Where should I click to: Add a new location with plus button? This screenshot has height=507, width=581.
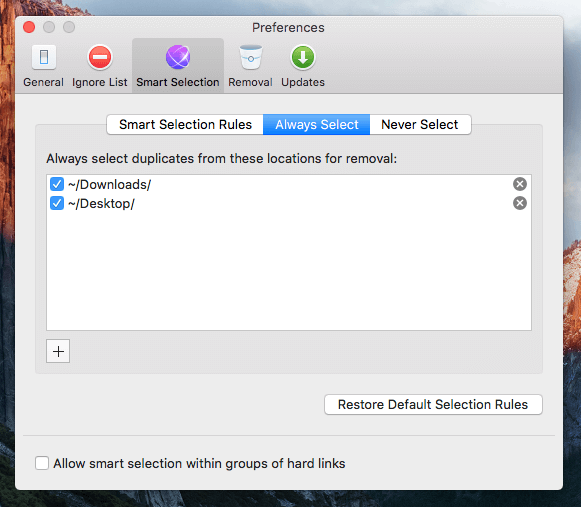[x=58, y=351]
